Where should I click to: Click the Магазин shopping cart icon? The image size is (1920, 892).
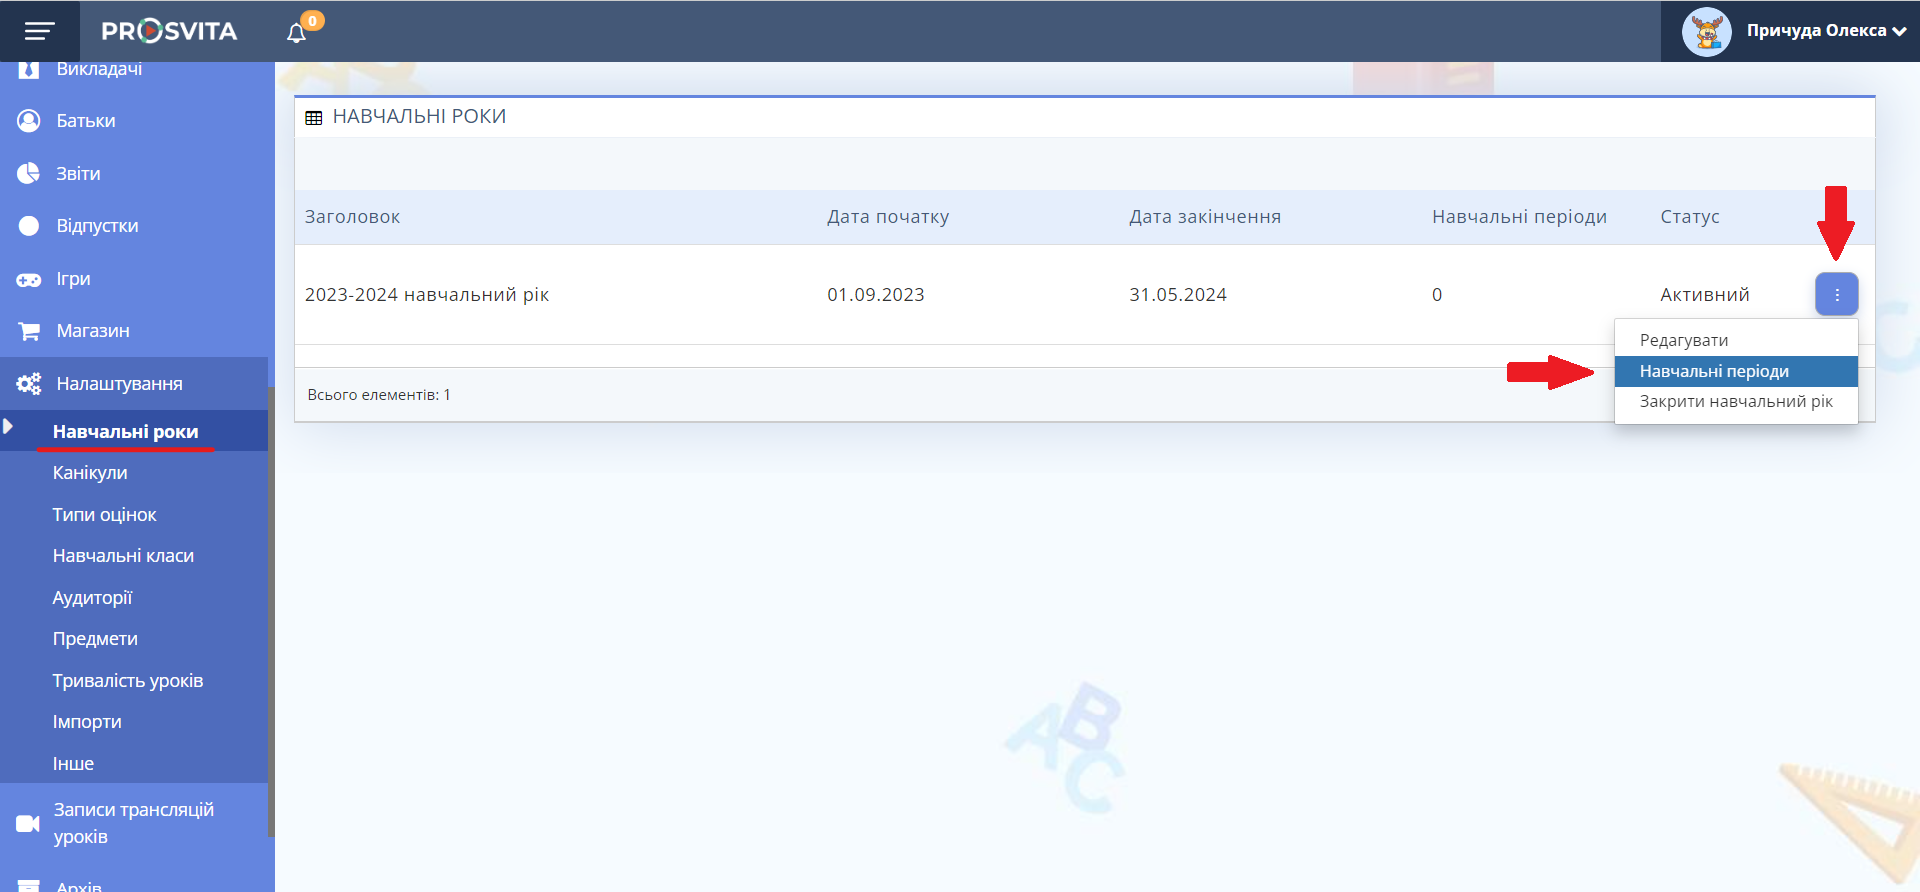(29, 331)
